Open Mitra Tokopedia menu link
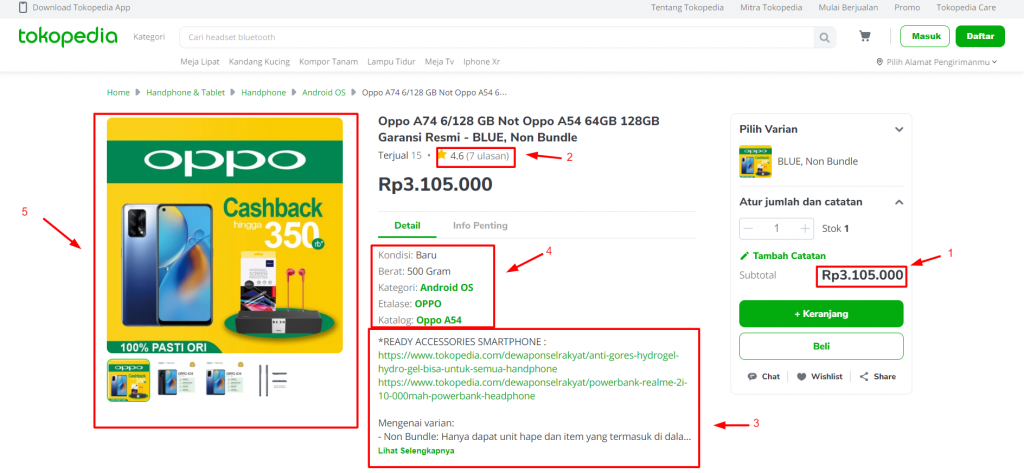 click(x=771, y=8)
